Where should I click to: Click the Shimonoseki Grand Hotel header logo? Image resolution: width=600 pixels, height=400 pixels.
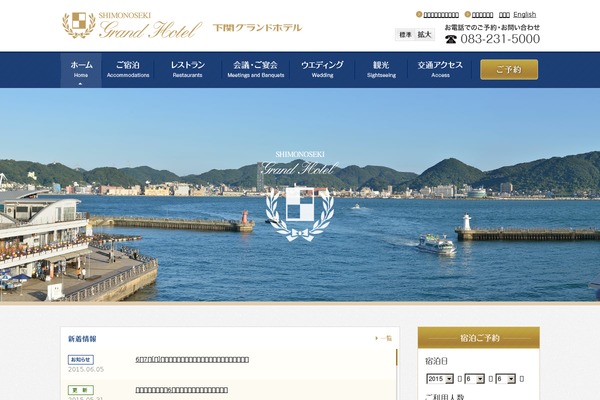click(132, 25)
